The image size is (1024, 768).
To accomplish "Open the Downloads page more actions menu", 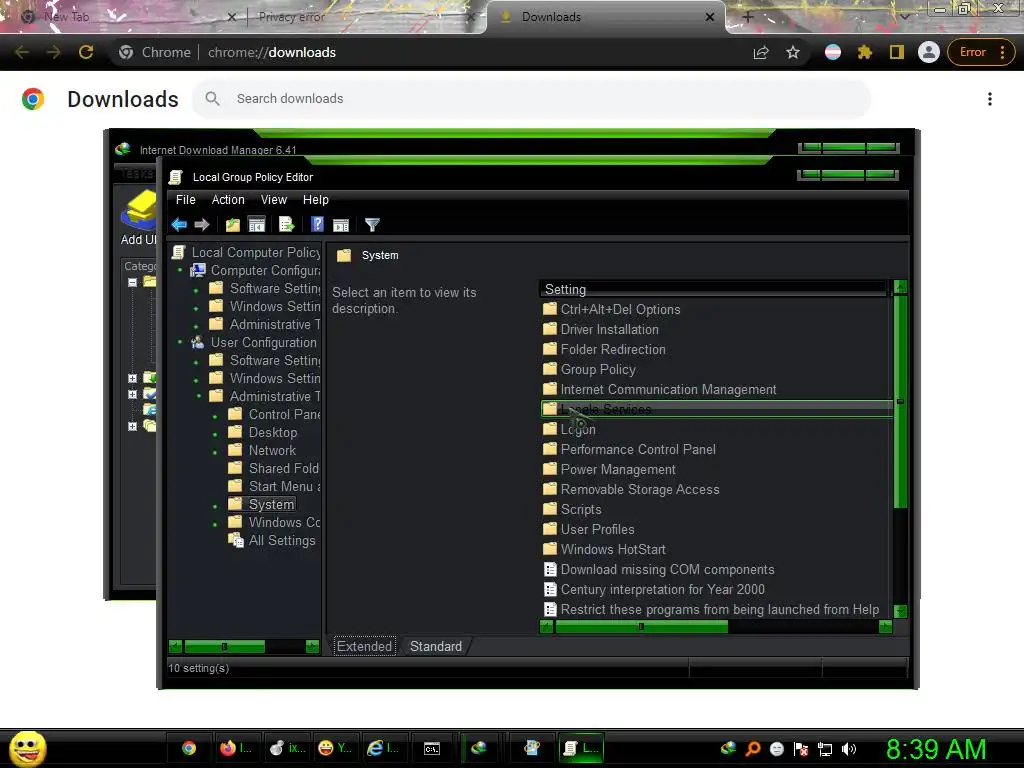I will pyautogui.click(x=990, y=99).
